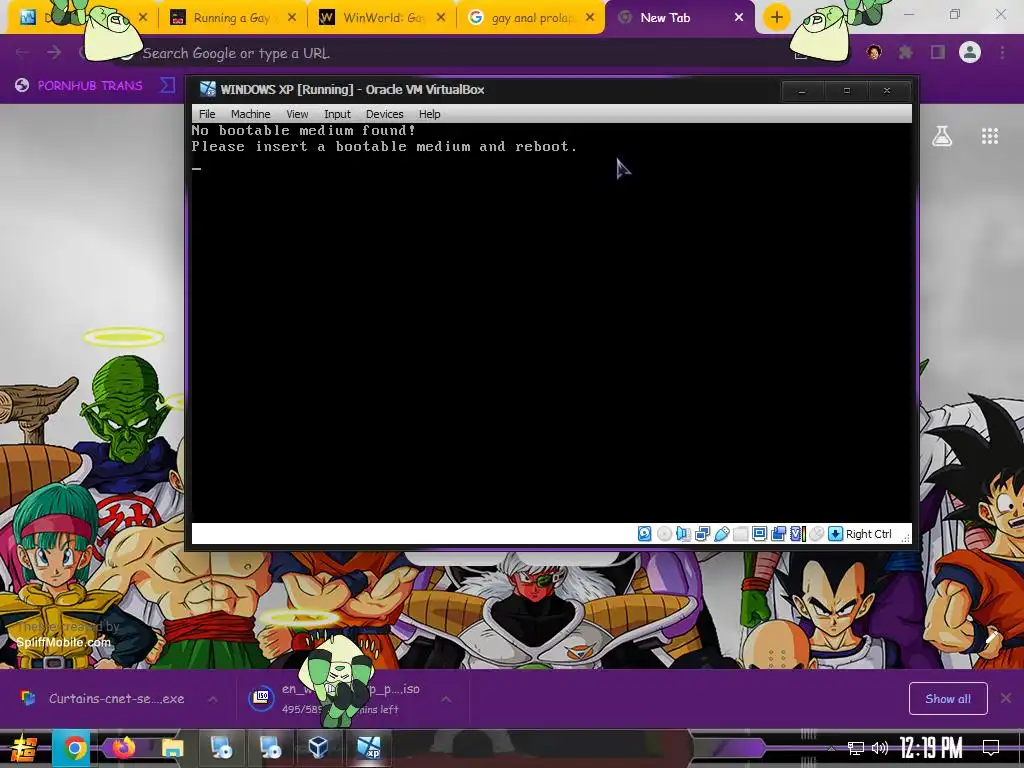Click the network icon in system tray

(x=856, y=748)
